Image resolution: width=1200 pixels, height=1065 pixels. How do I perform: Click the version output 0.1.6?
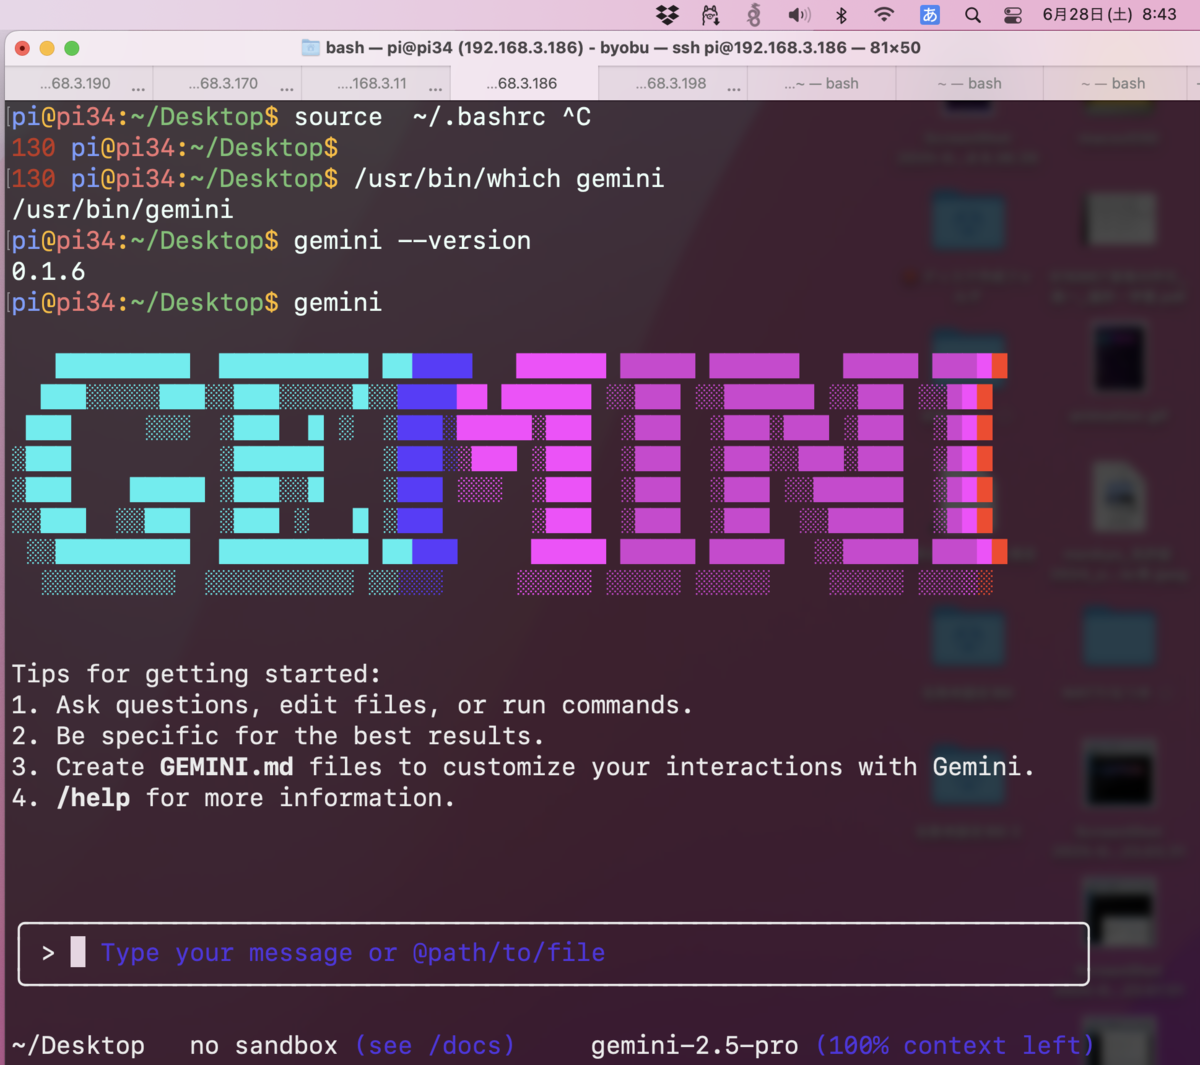point(48,272)
